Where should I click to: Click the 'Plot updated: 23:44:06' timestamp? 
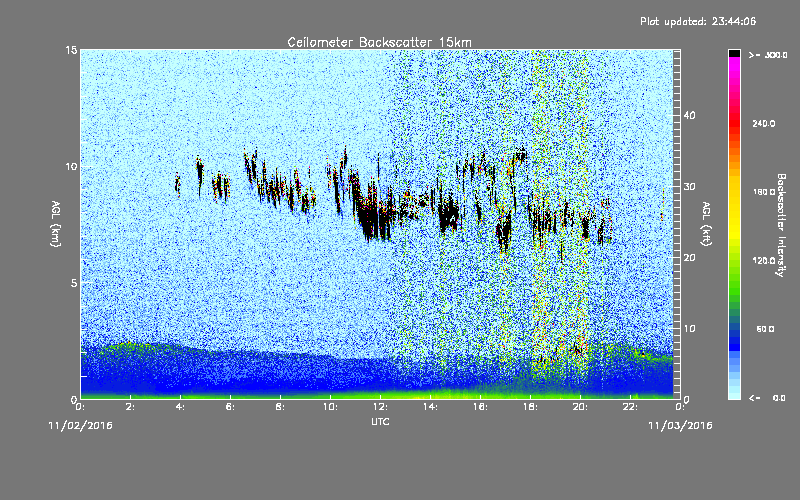click(x=698, y=21)
